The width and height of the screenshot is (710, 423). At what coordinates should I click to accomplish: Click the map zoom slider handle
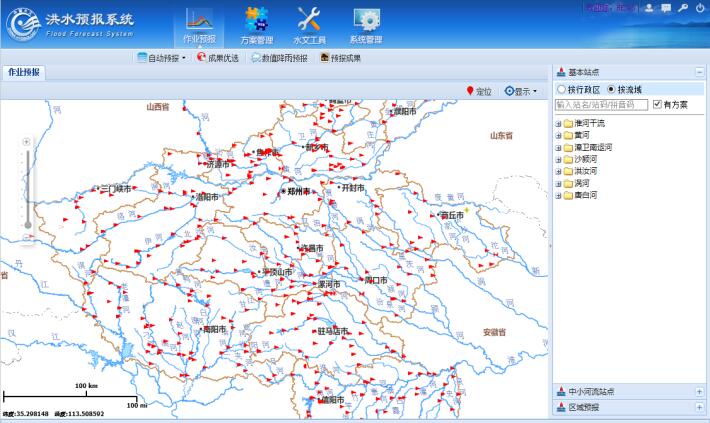tap(27, 225)
